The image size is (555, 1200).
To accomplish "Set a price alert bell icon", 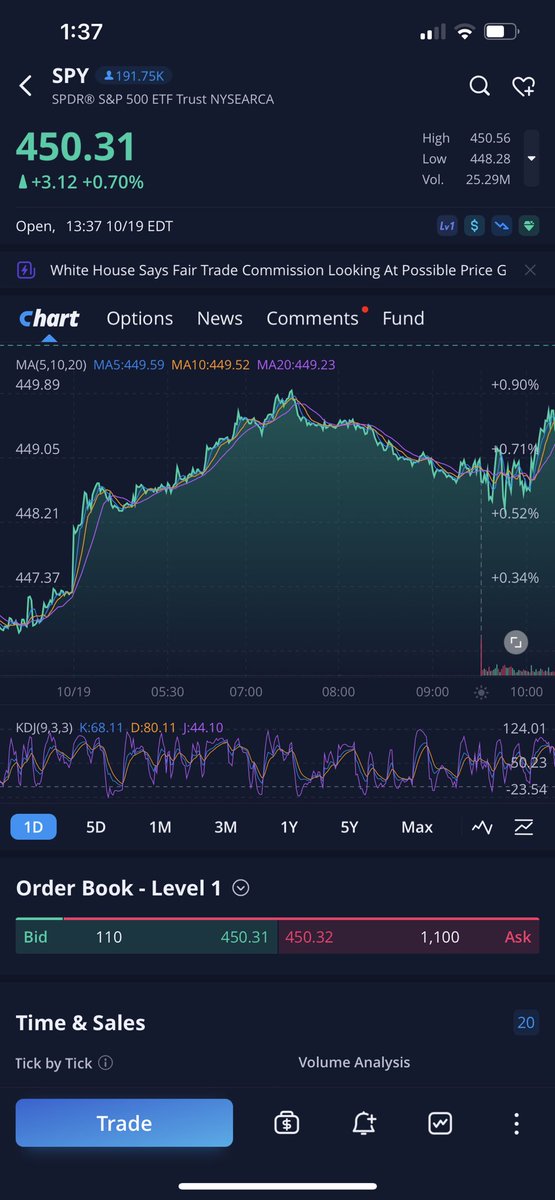I will pyautogui.click(x=364, y=1123).
